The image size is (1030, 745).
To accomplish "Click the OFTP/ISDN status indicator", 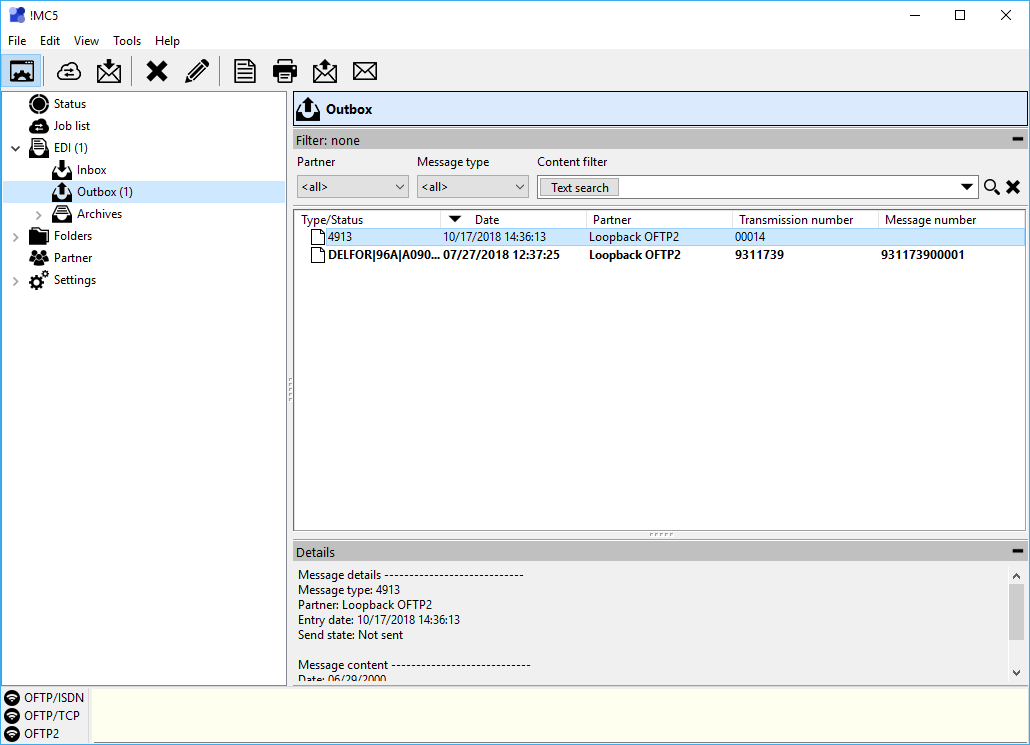I will tap(44, 698).
